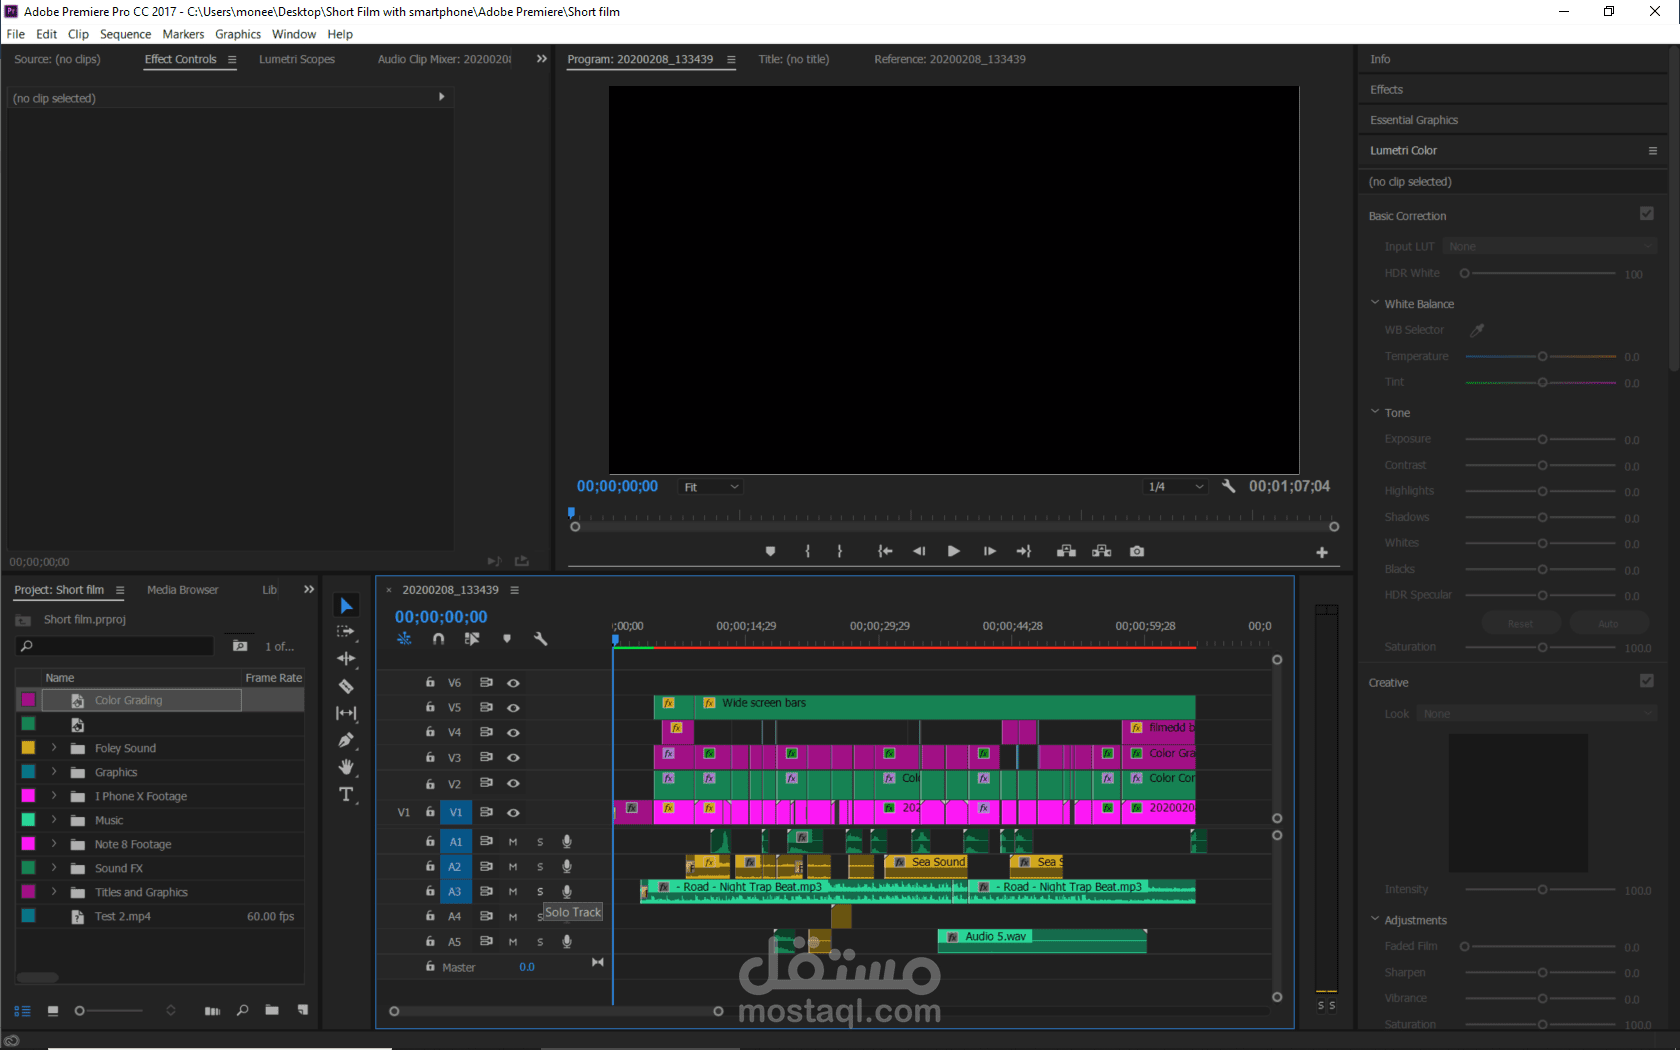This screenshot has width=1680, height=1050.
Task: Open the Fit zoom level dropdown
Action: (711, 487)
